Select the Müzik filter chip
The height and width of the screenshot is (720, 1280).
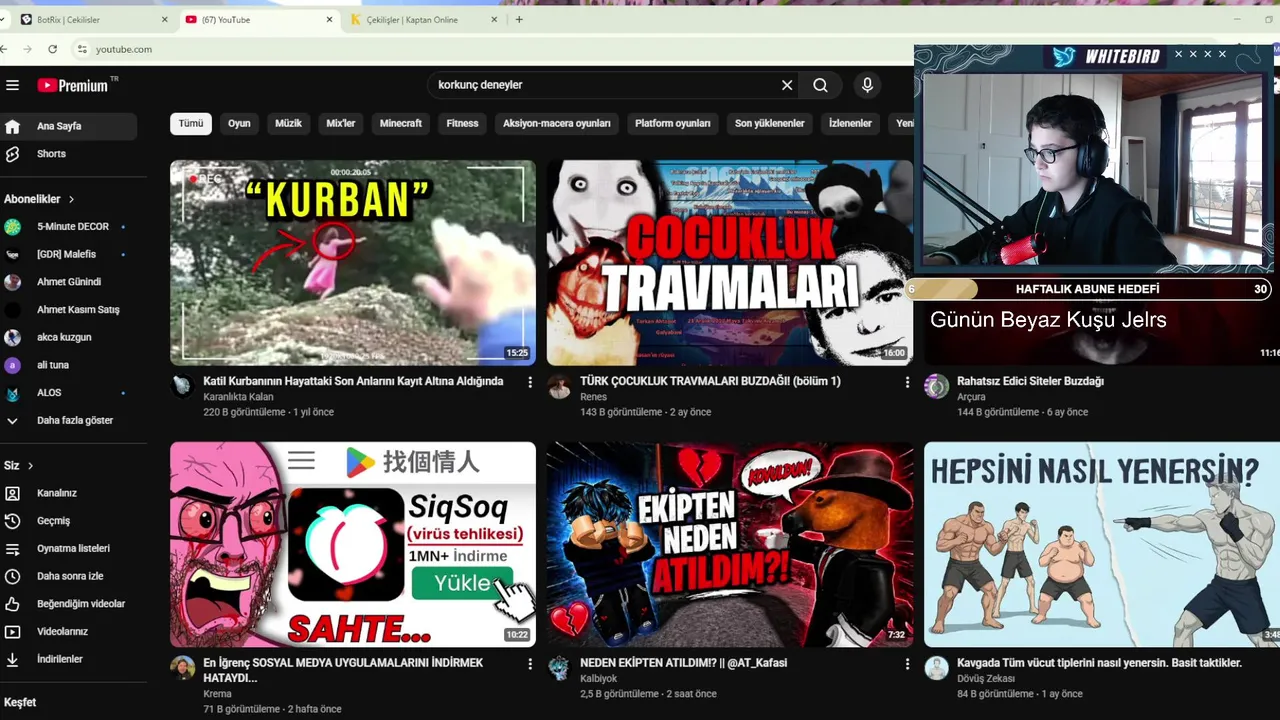coord(288,124)
